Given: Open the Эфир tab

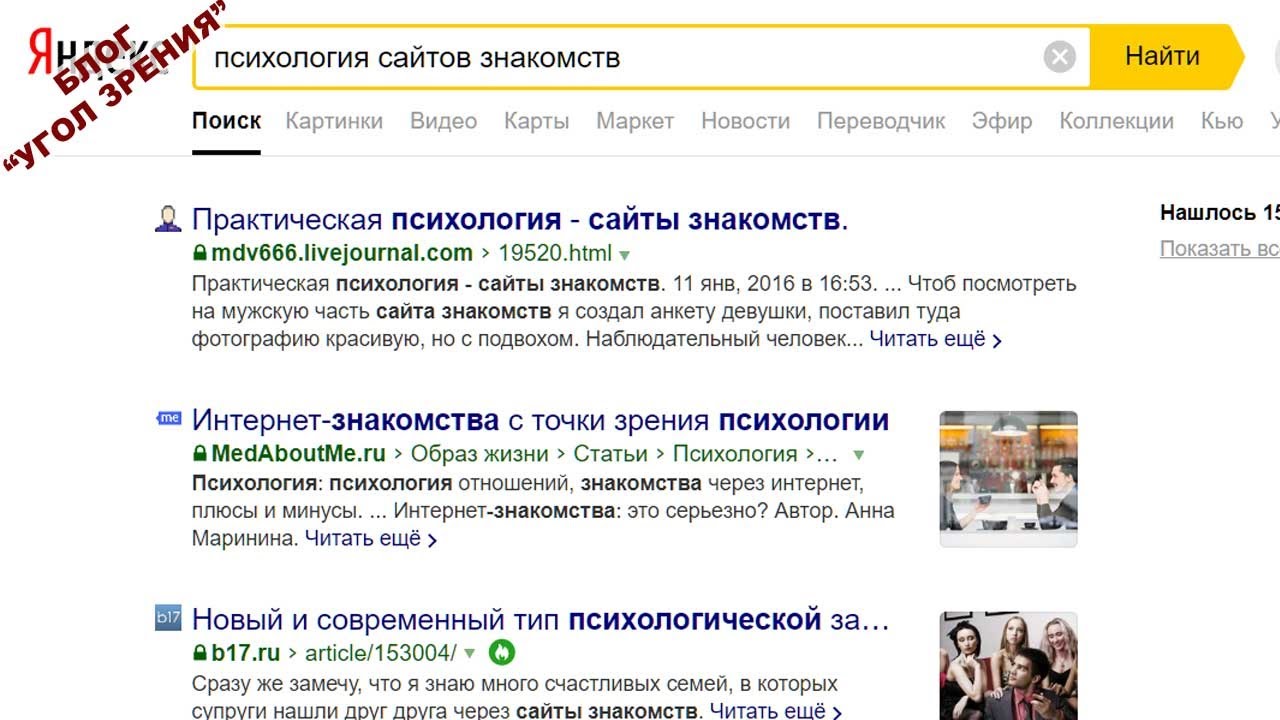Looking at the screenshot, I should pyautogui.click(x=1002, y=121).
